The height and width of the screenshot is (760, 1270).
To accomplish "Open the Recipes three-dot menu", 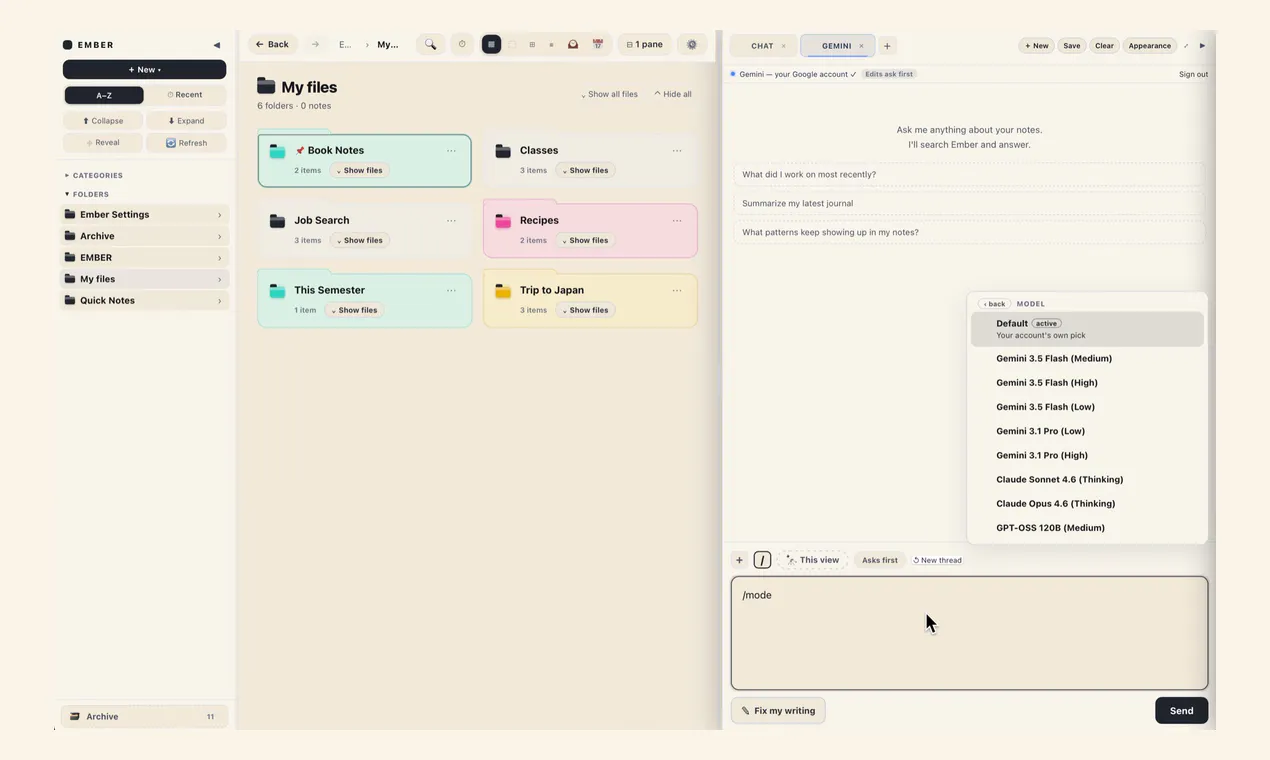I will (678, 221).
